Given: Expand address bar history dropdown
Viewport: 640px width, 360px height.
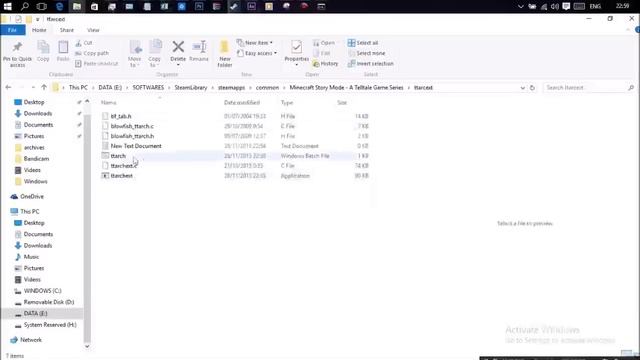Looking at the screenshot, I should [x=522, y=88].
